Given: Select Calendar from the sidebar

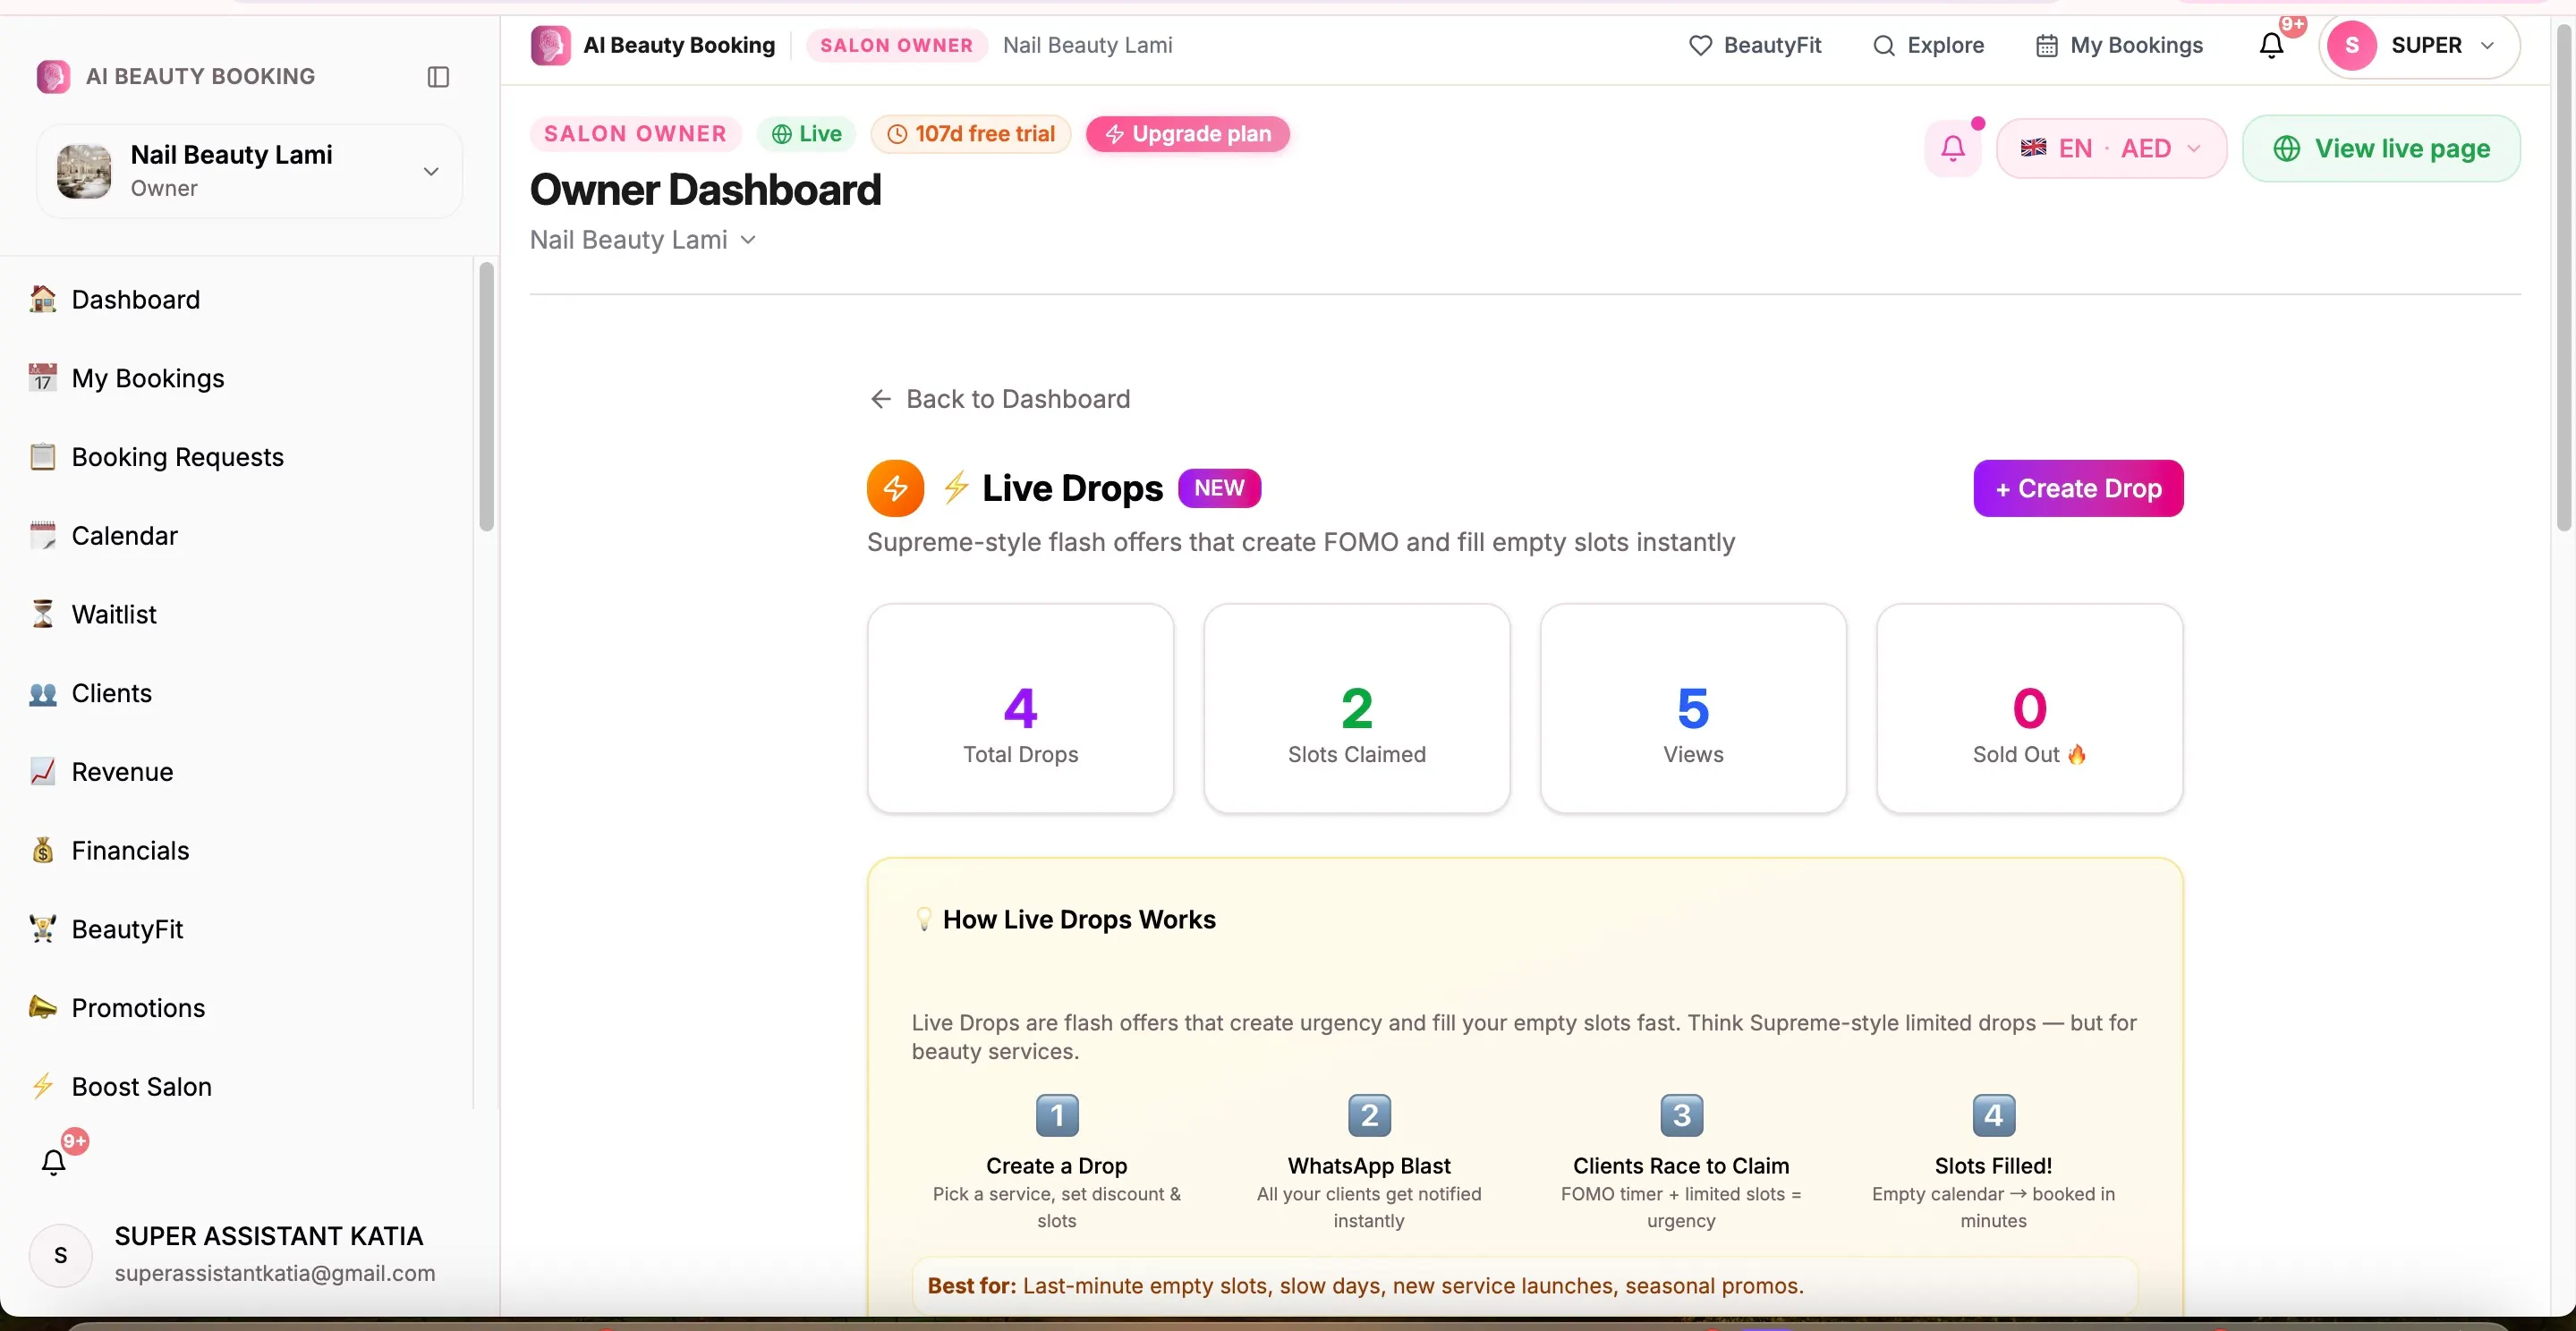Looking at the screenshot, I should coord(104,536).
